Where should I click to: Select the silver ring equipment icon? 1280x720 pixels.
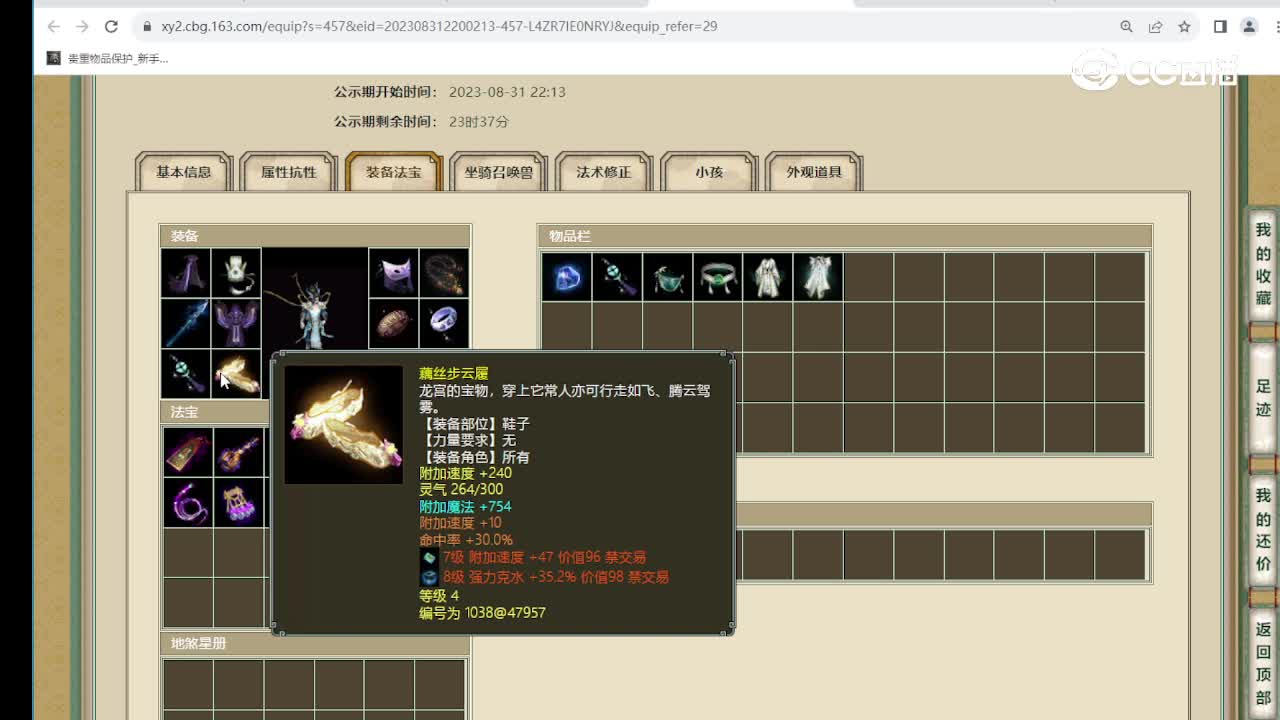[444, 324]
